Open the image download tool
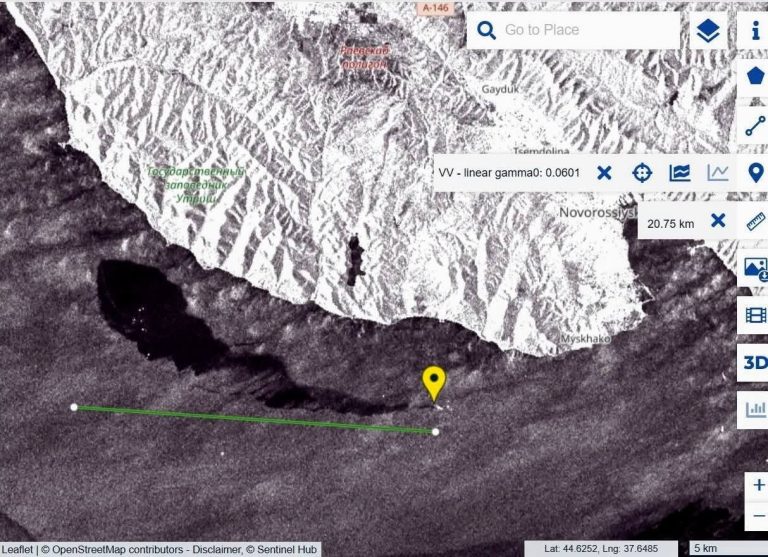The width and height of the screenshot is (768, 557). [x=755, y=269]
